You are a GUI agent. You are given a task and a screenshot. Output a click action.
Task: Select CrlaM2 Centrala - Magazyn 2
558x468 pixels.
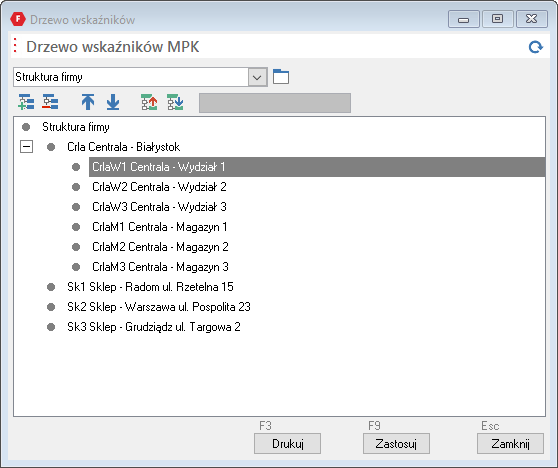[160, 247]
